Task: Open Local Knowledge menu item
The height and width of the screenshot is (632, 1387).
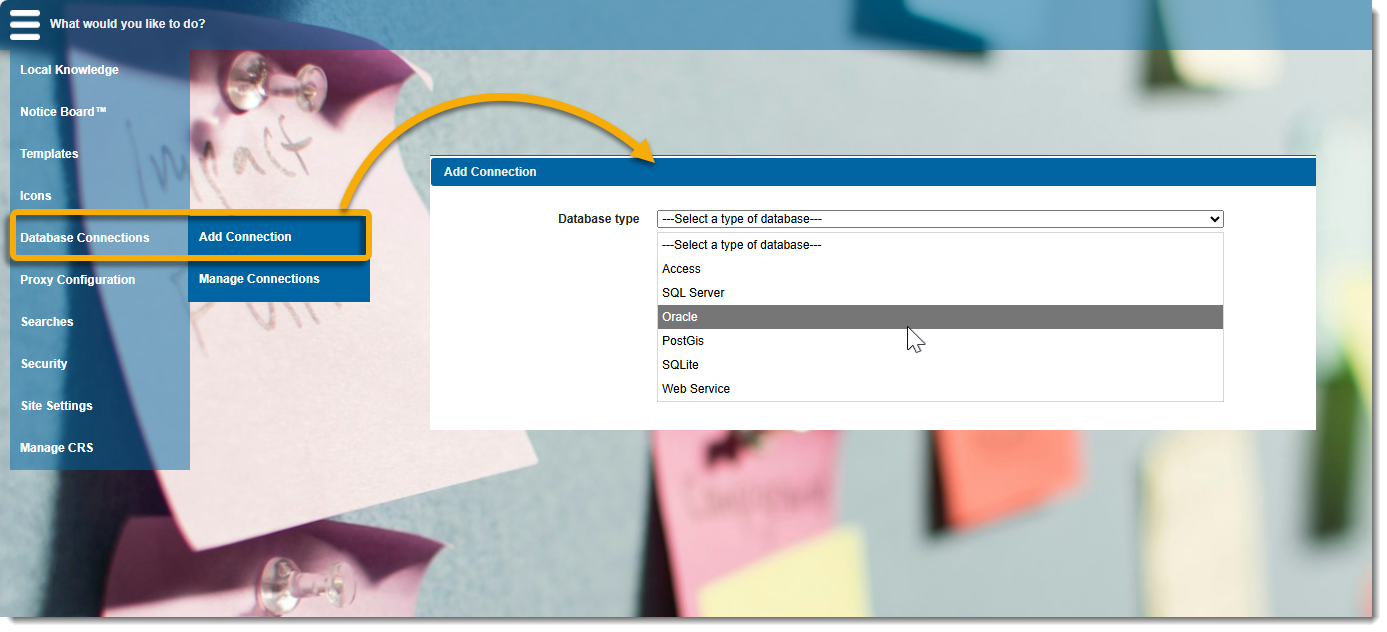Action: [69, 70]
